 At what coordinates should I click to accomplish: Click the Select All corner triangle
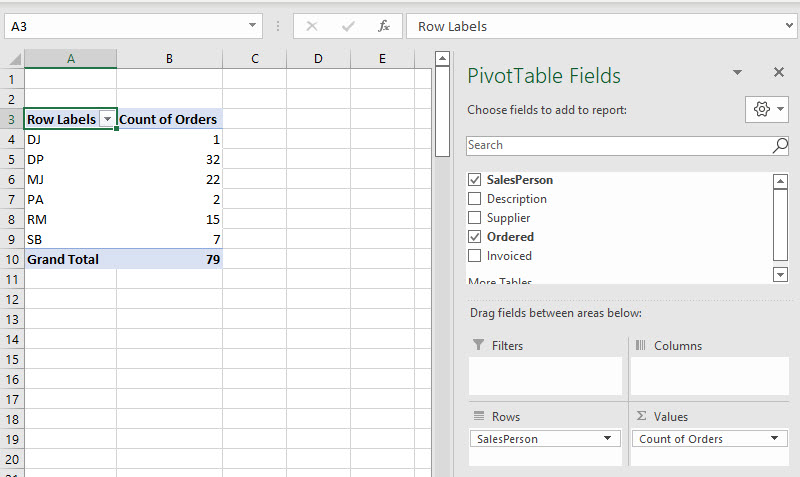[x=12, y=59]
